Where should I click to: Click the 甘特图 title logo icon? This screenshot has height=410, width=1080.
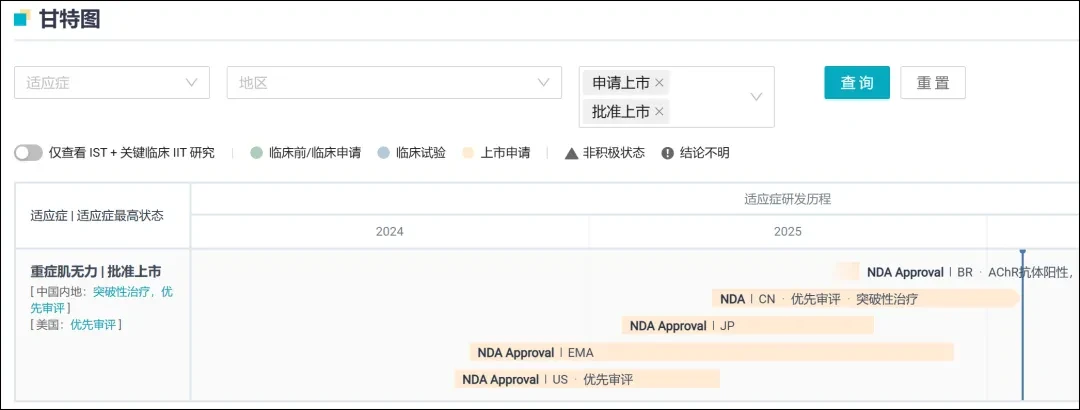[x=22, y=18]
